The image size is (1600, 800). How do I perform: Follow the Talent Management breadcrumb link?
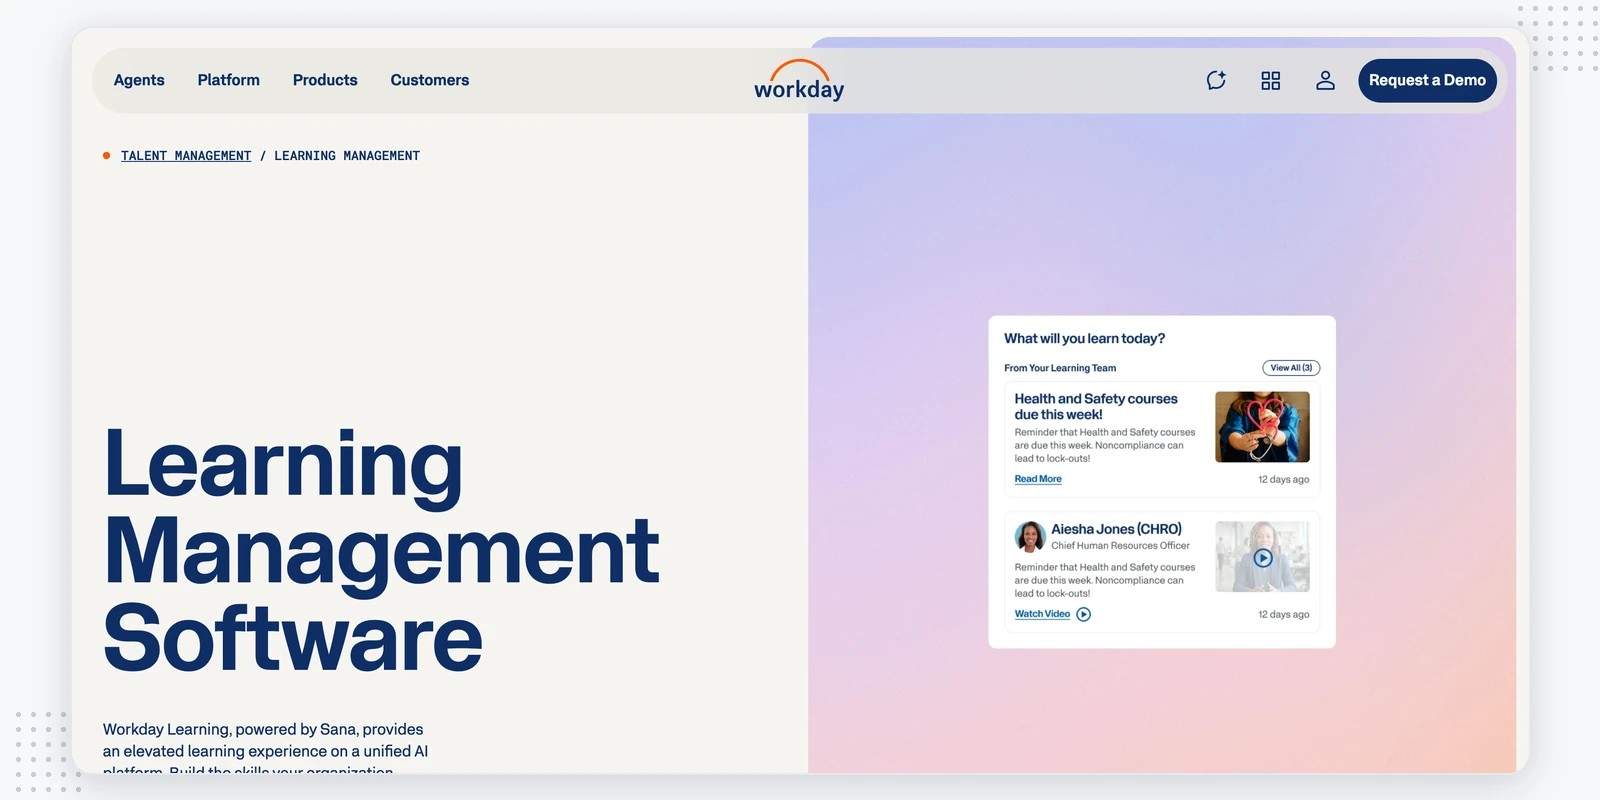(x=186, y=156)
